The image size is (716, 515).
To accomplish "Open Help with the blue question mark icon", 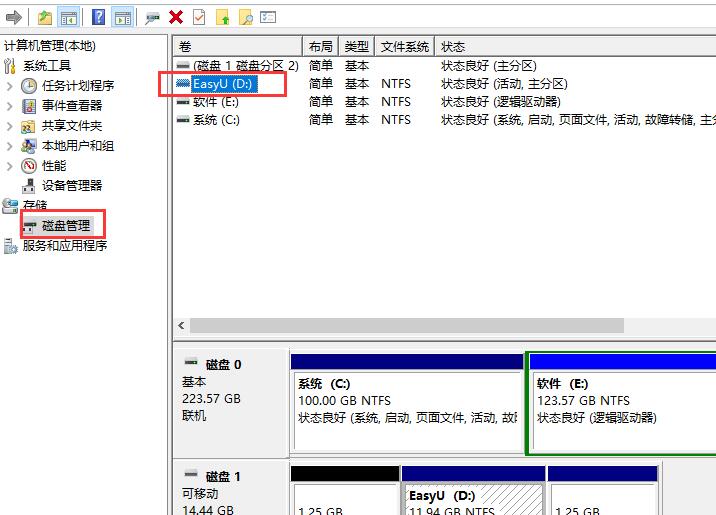I will 98,18.
